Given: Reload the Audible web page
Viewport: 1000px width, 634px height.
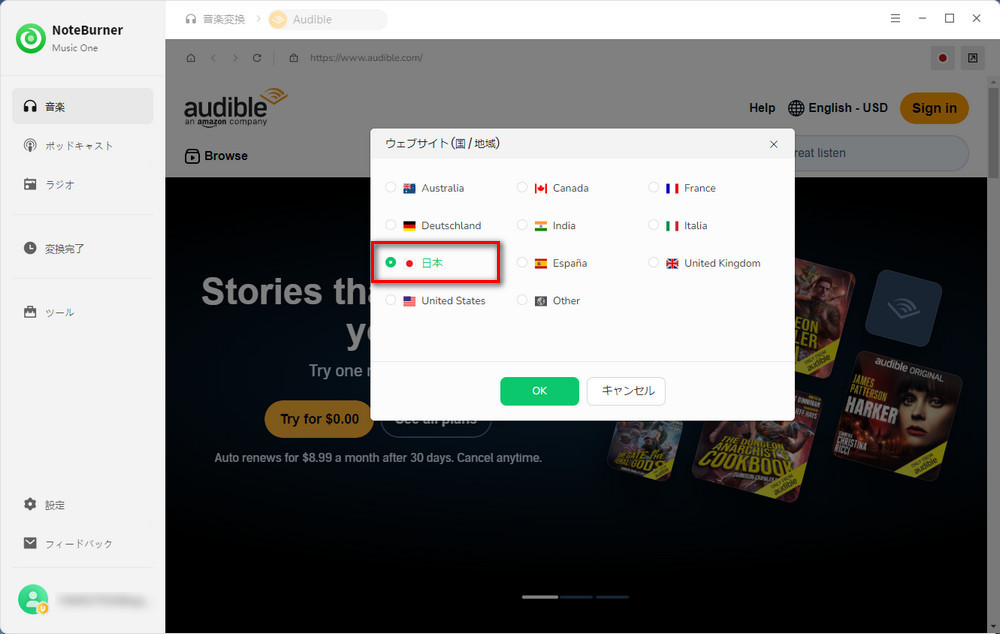Looking at the screenshot, I should (x=257, y=57).
